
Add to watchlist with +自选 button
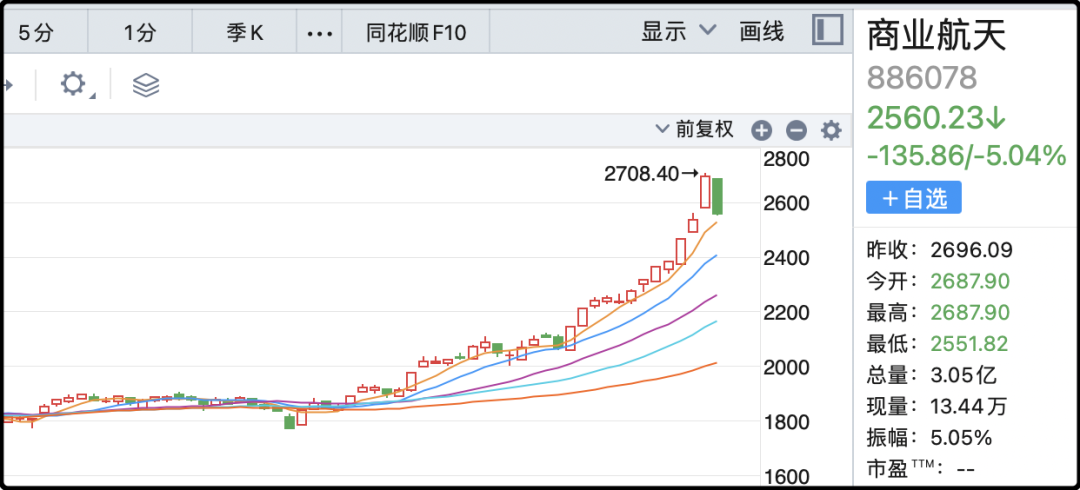pyautogui.click(x=913, y=198)
